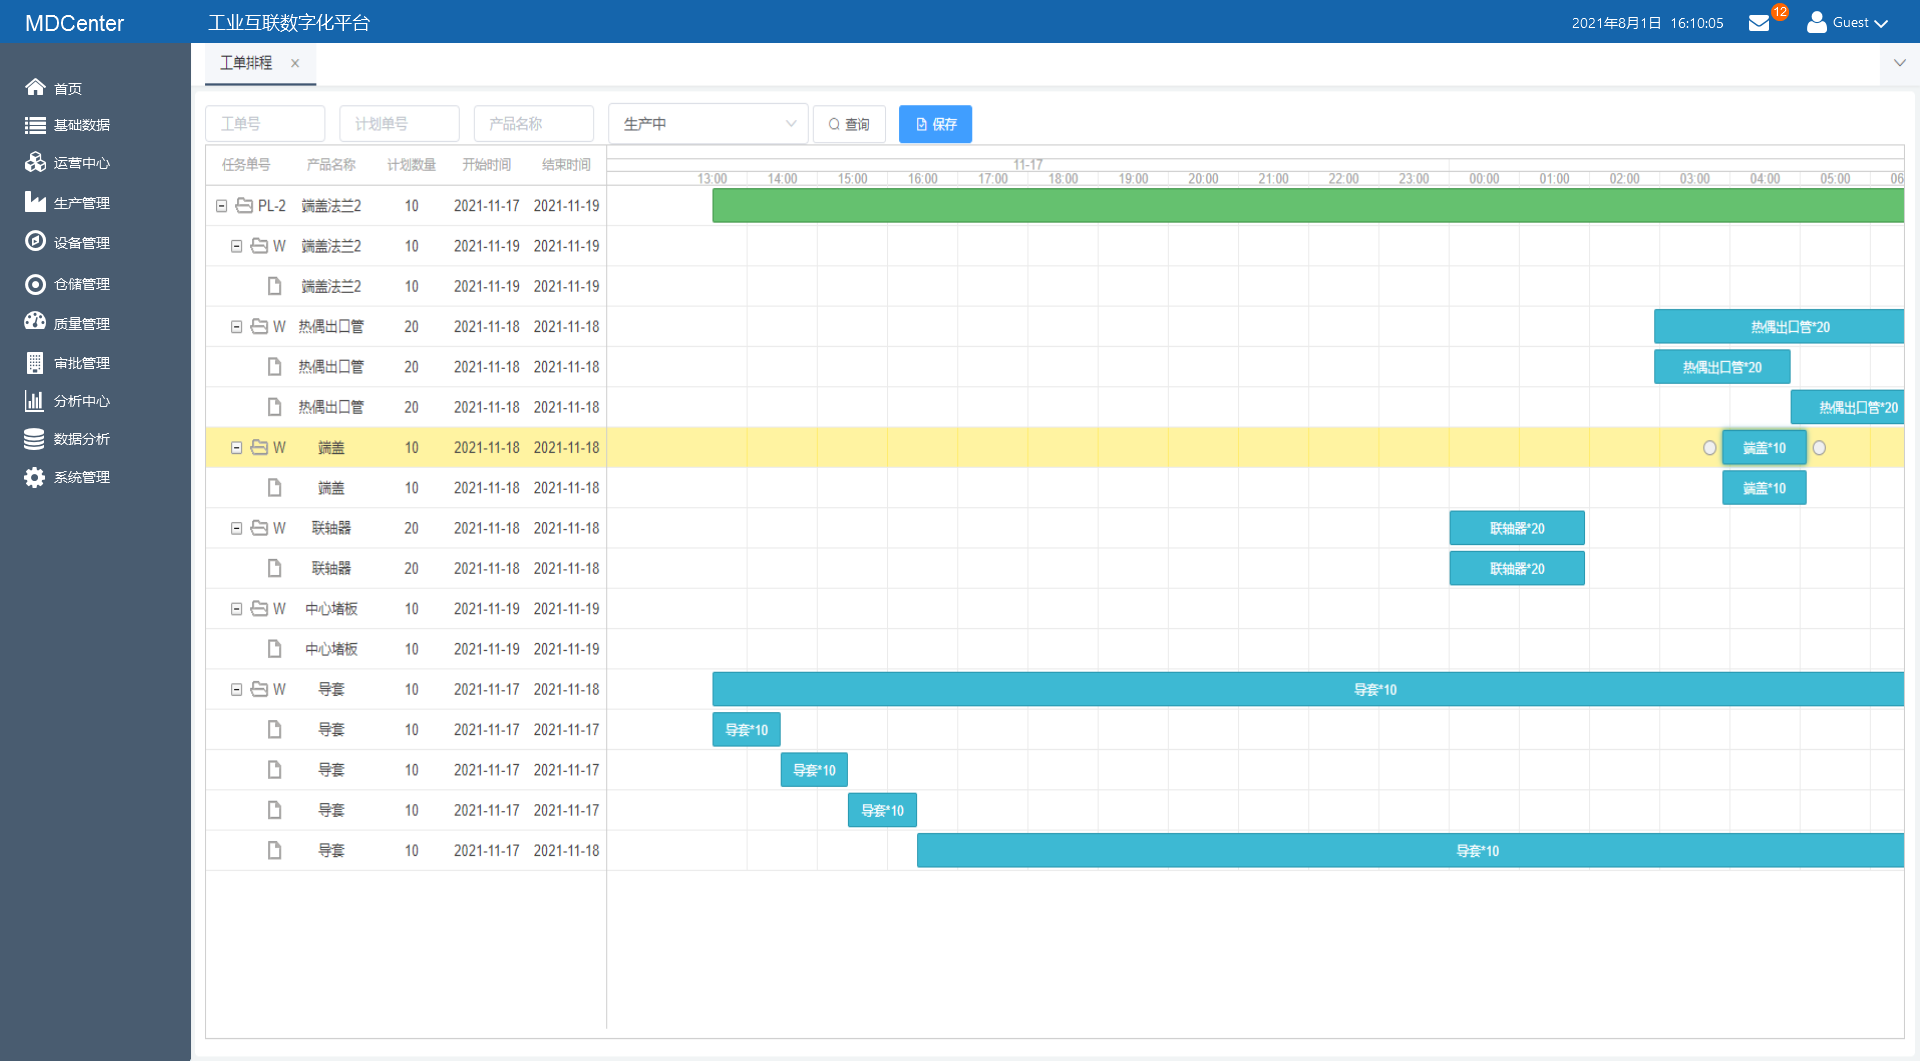The width and height of the screenshot is (1920, 1061).
Task: Collapse the 联轴器 parent task row
Action: 236,528
